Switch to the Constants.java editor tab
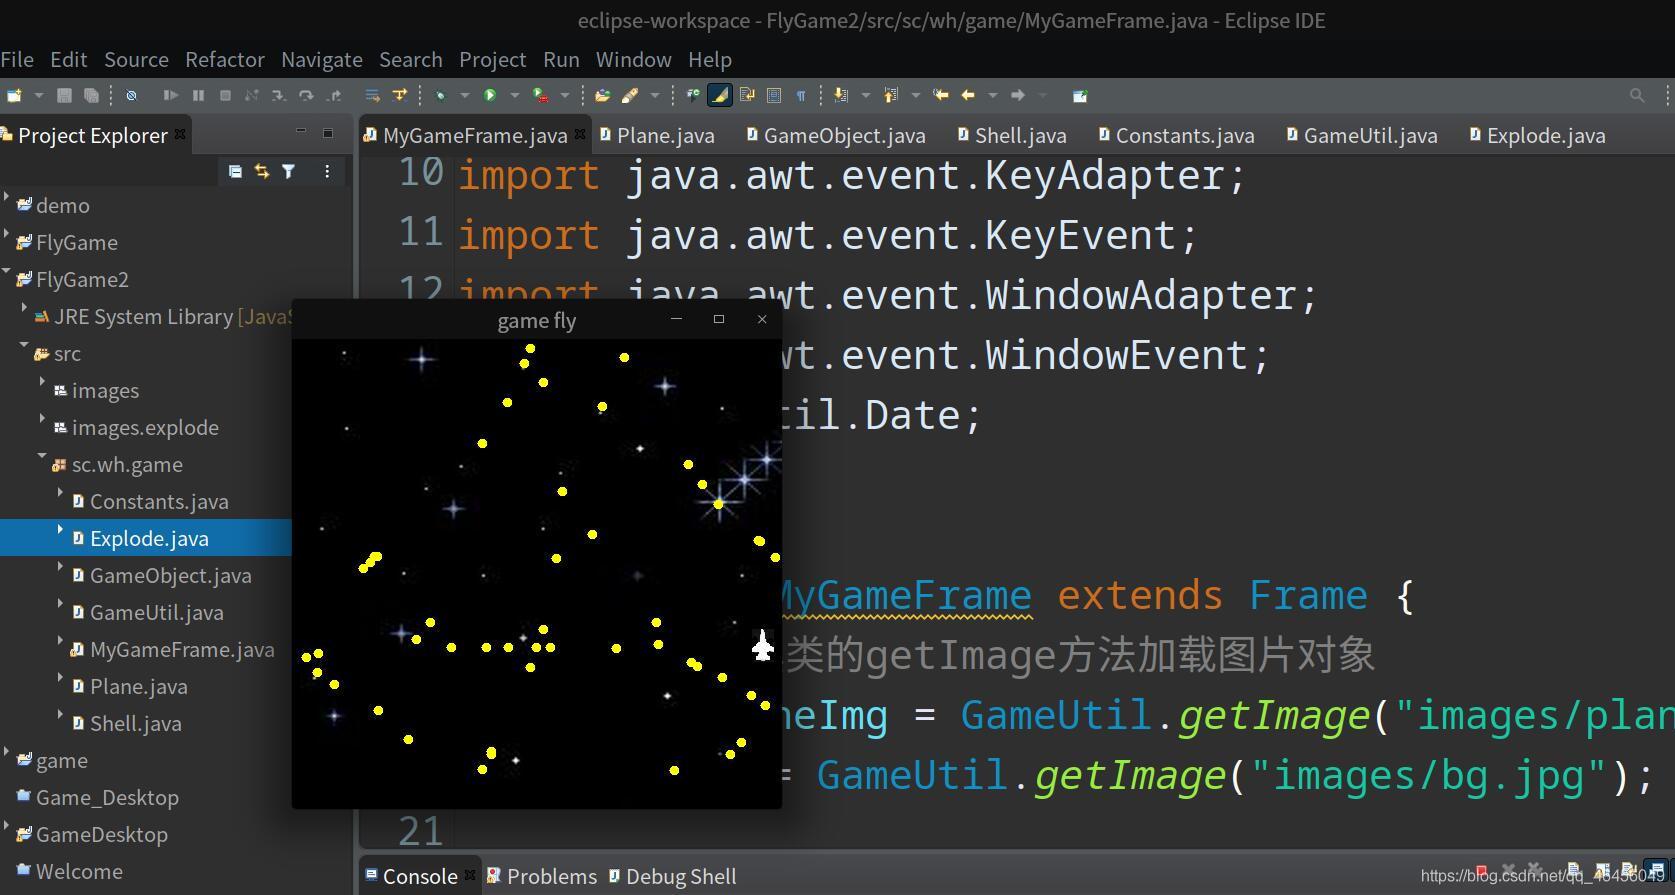 pyautogui.click(x=1176, y=135)
